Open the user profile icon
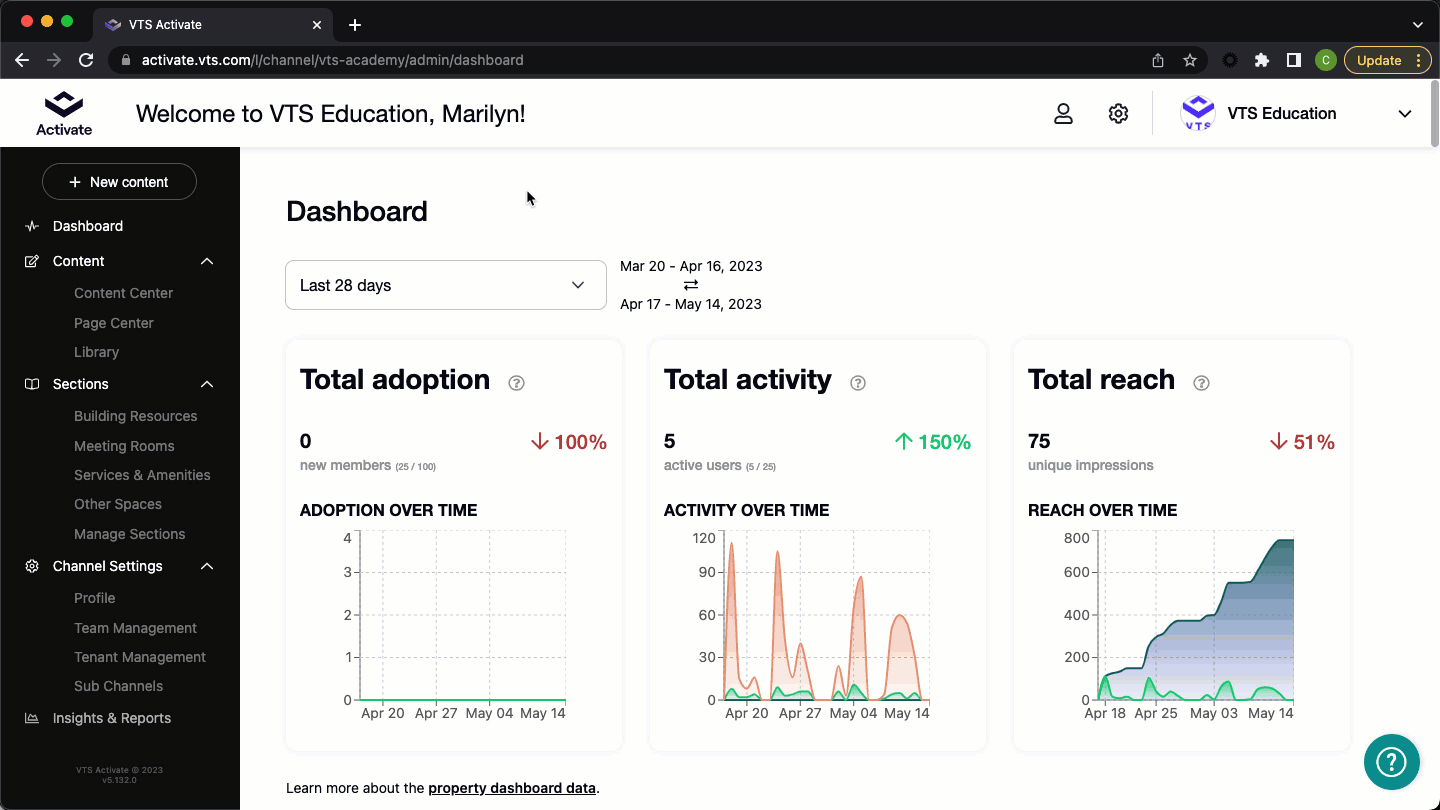Image resolution: width=1440 pixels, height=810 pixels. [1063, 114]
